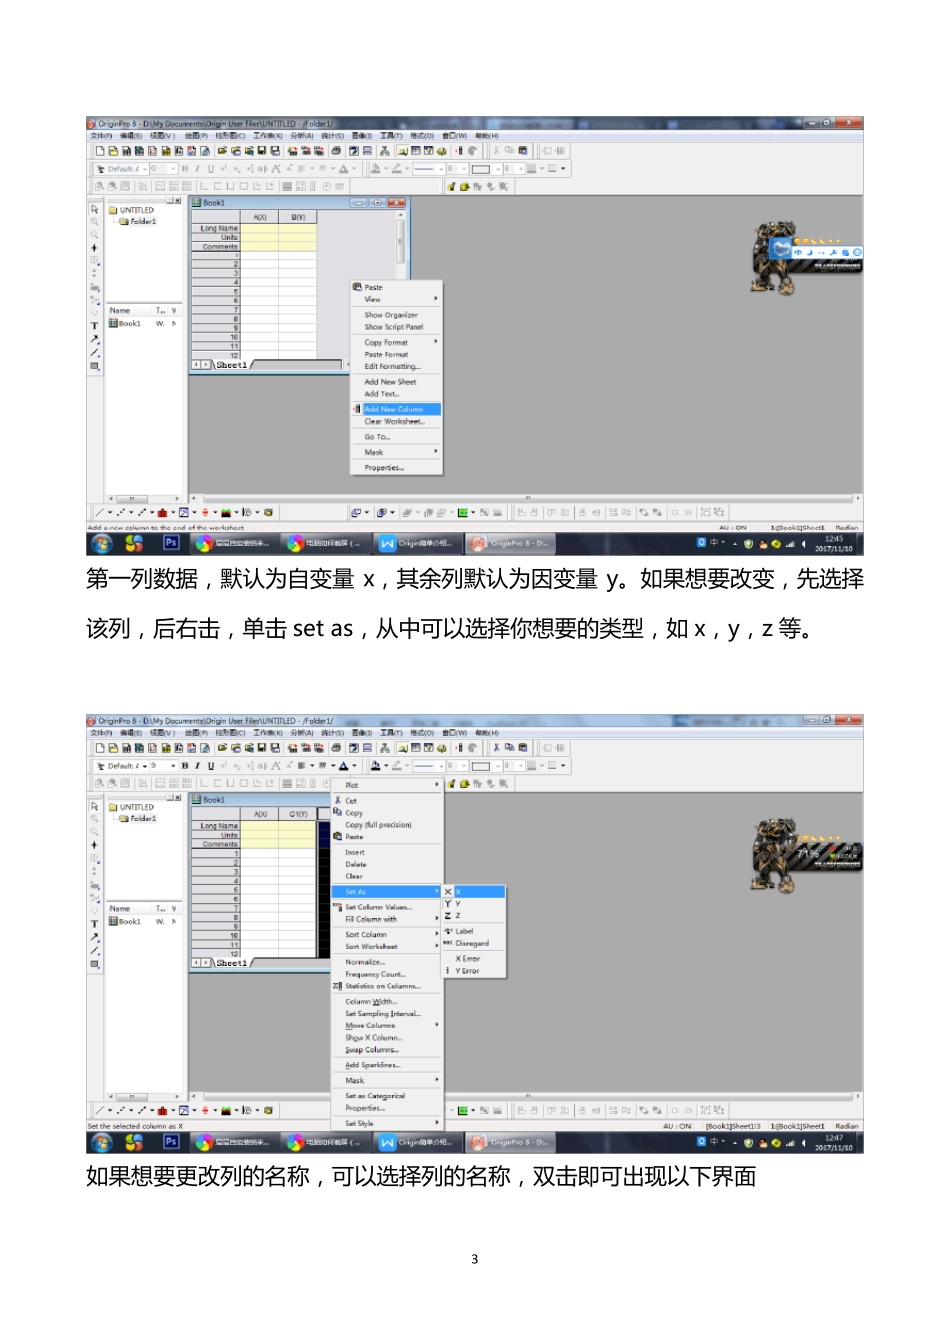Select the Label designation option
The width and height of the screenshot is (950, 1344).
coord(474,931)
